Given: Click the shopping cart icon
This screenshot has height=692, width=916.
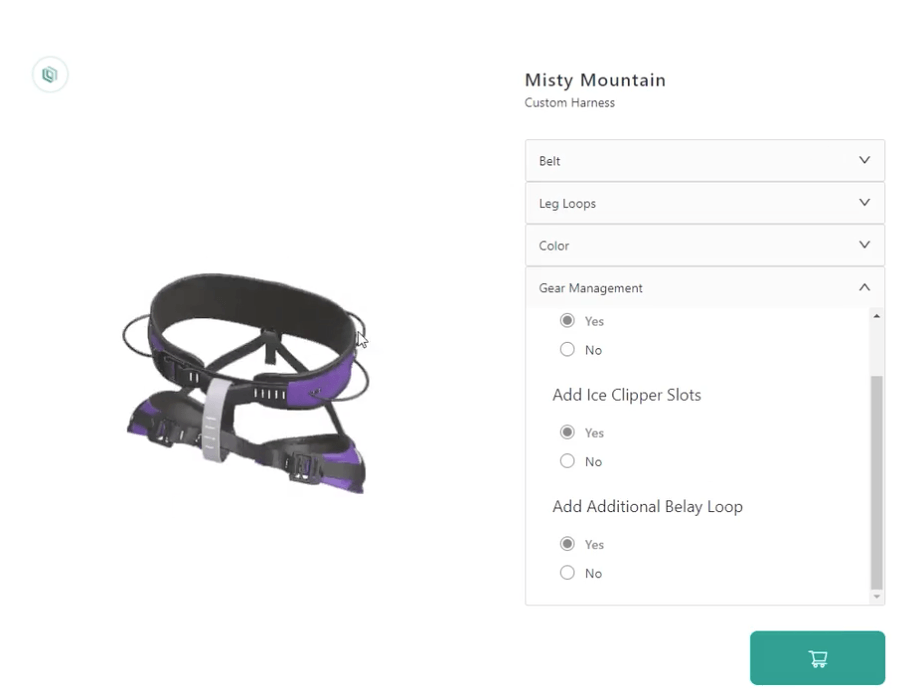Looking at the screenshot, I should (x=817, y=658).
